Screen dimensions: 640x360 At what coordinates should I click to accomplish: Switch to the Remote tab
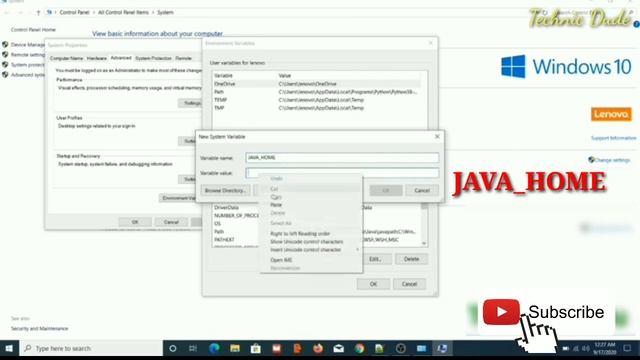[183, 58]
